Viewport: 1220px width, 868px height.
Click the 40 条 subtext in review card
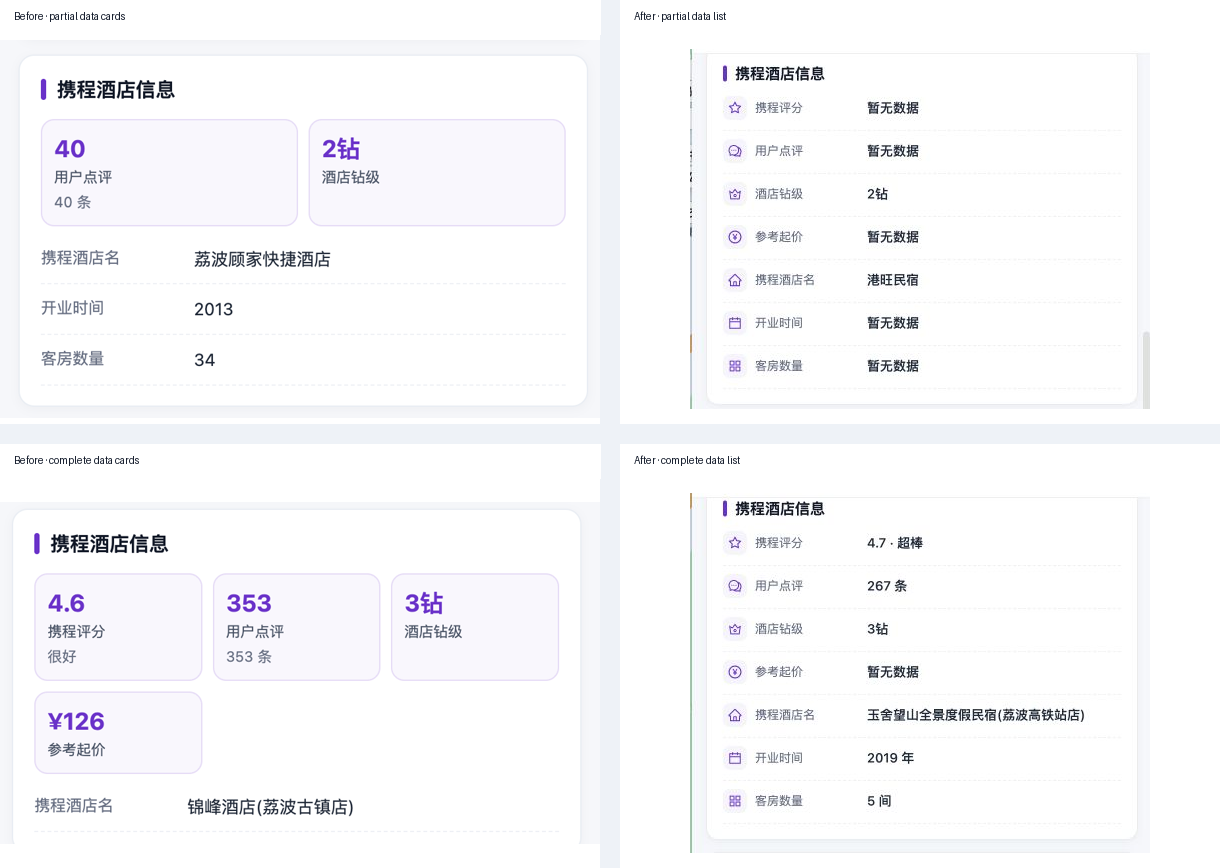point(73,202)
